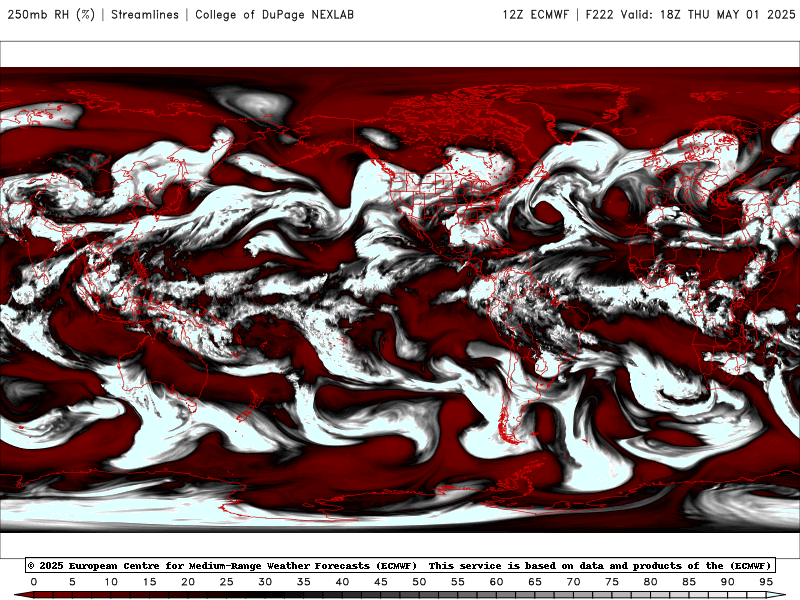800x600 pixels.
Task: Click the "15" label on the color scale
Action: click(149, 582)
